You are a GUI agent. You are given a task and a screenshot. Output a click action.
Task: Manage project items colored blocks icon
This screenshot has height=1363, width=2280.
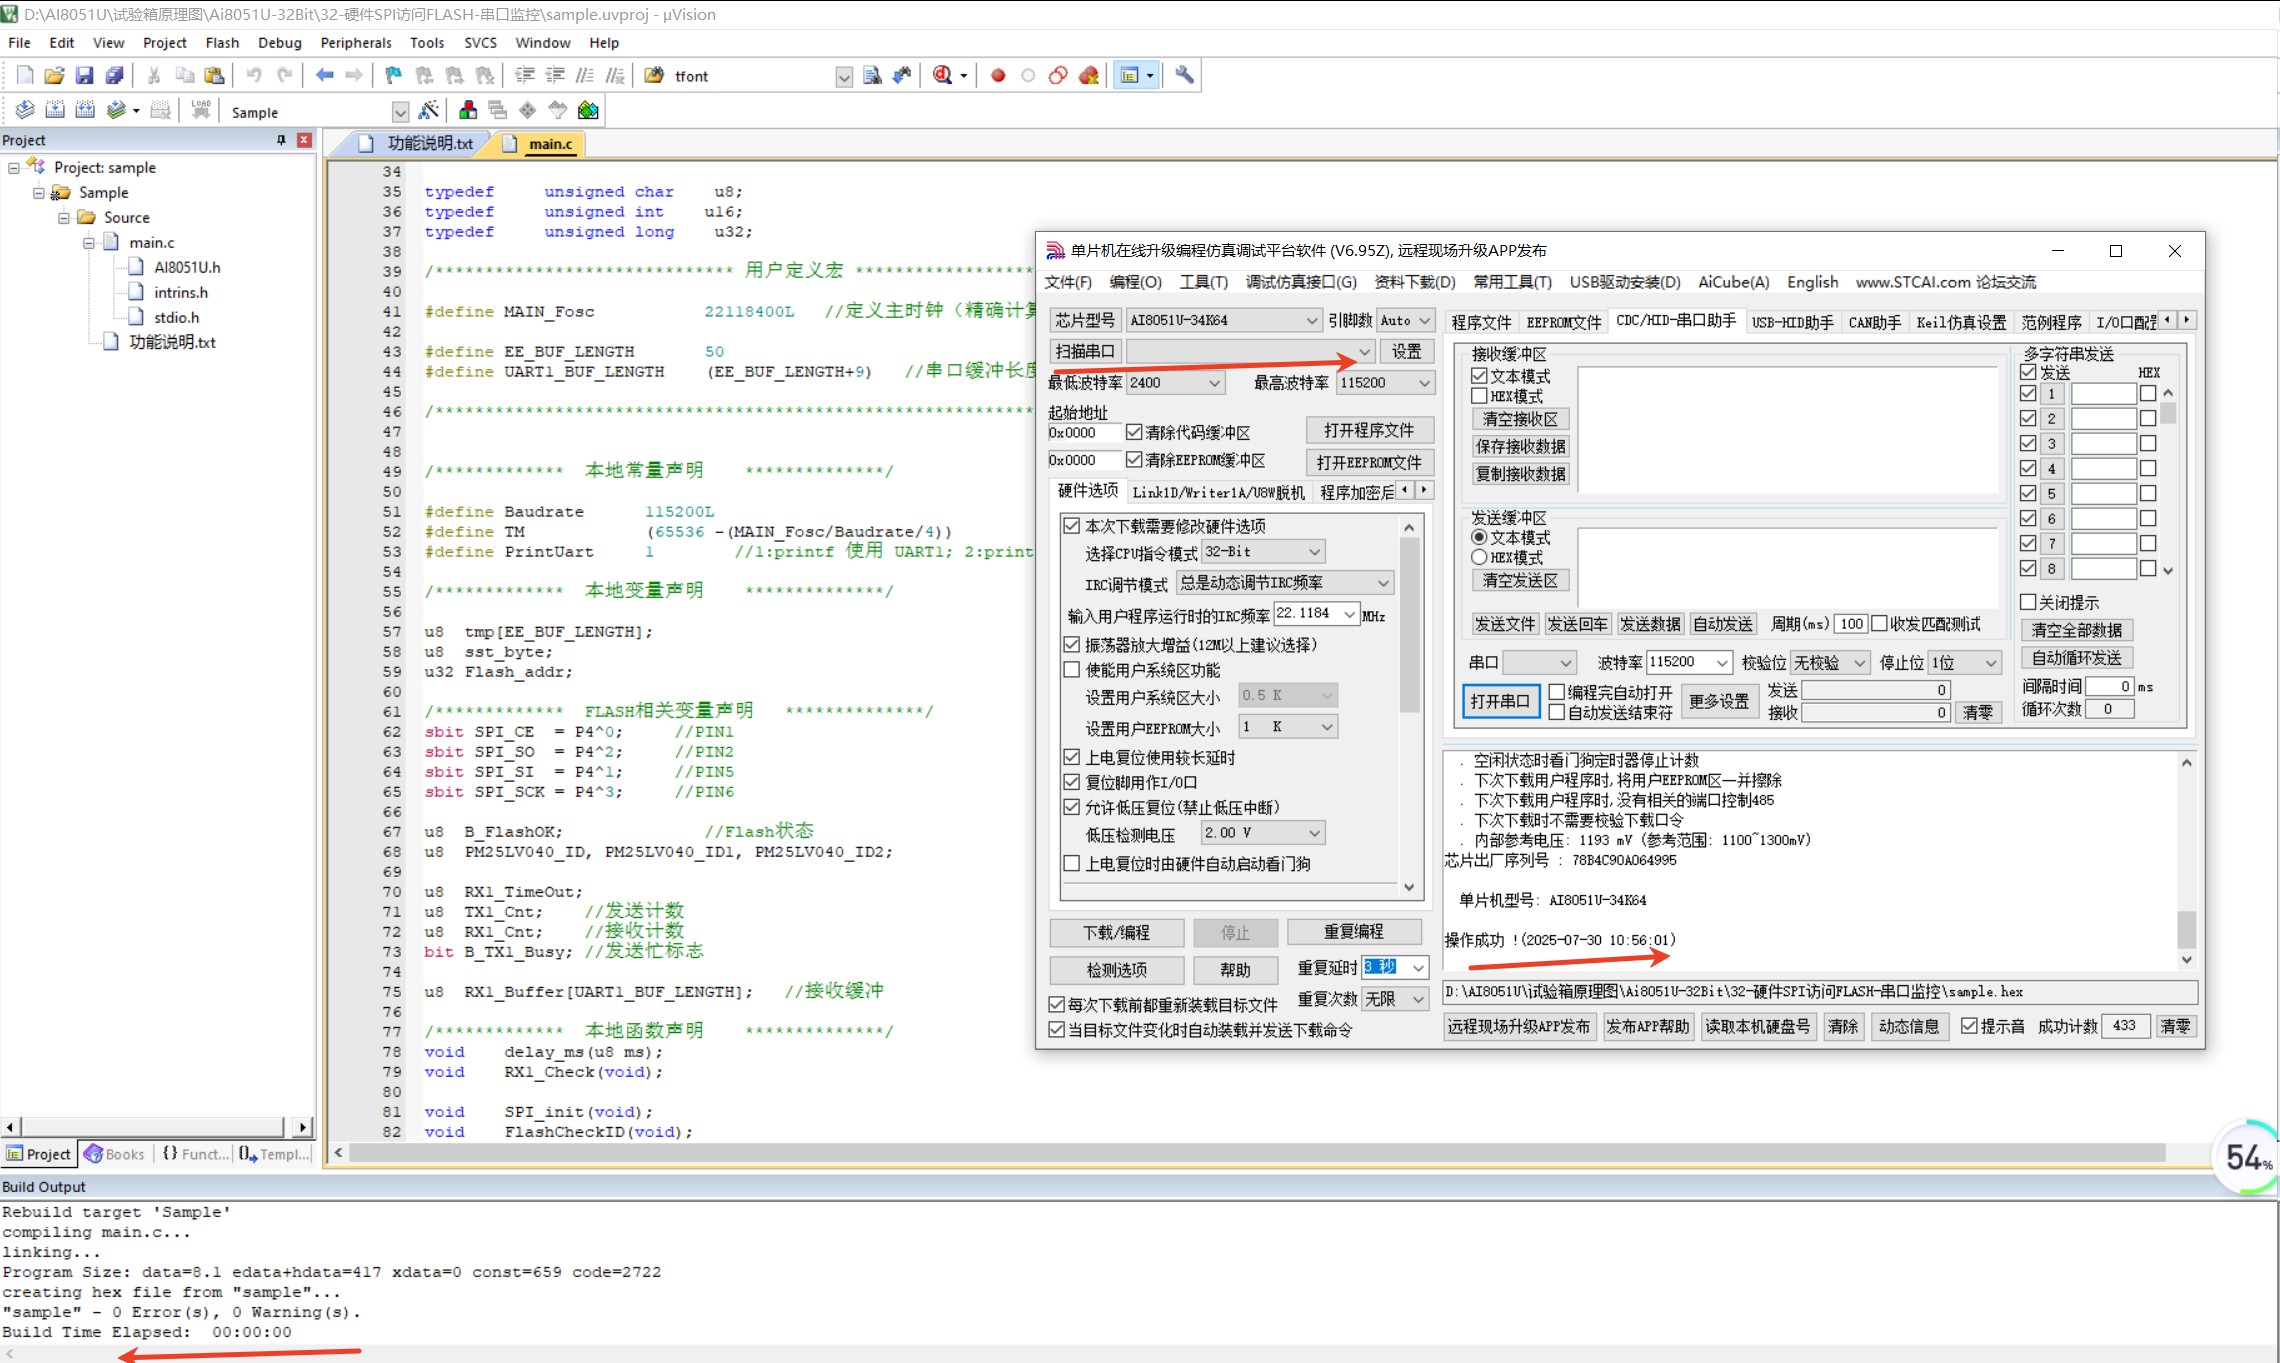[468, 110]
